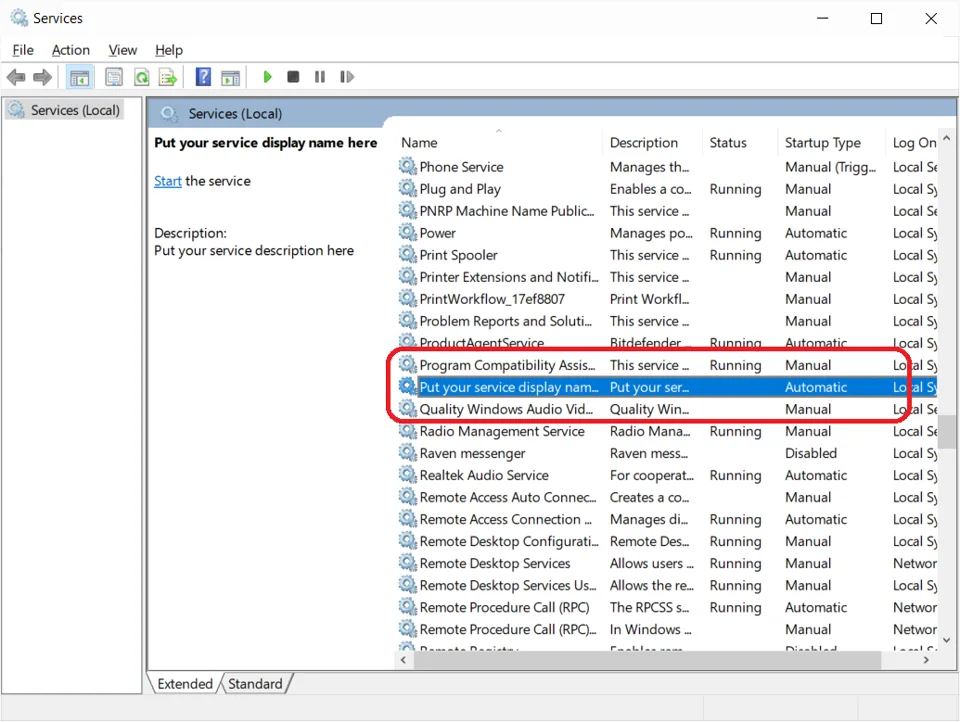Click the Stop Service square icon
Screen dimensions: 960x722
tap(293, 77)
